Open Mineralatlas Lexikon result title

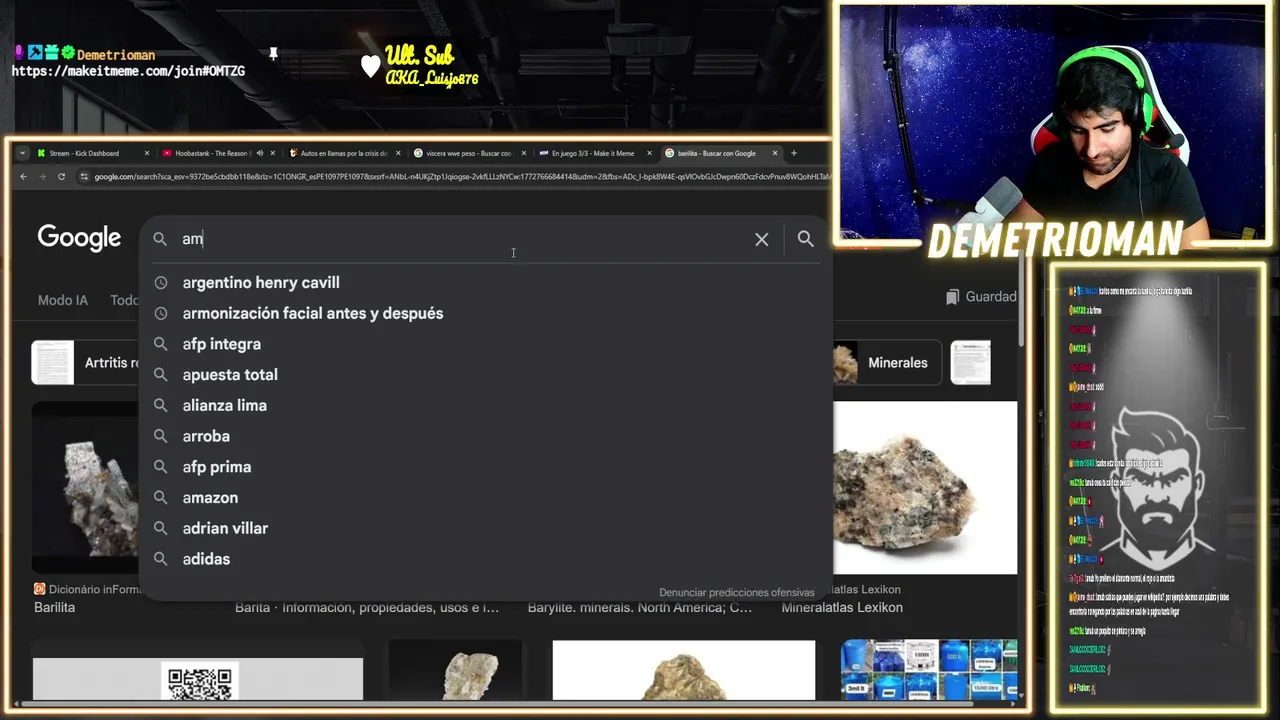click(842, 607)
